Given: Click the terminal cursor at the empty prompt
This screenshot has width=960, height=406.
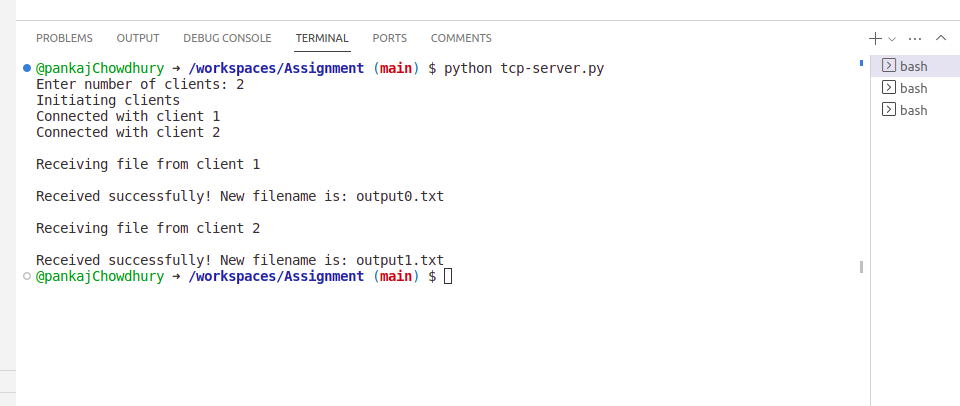Looking at the screenshot, I should (448, 276).
